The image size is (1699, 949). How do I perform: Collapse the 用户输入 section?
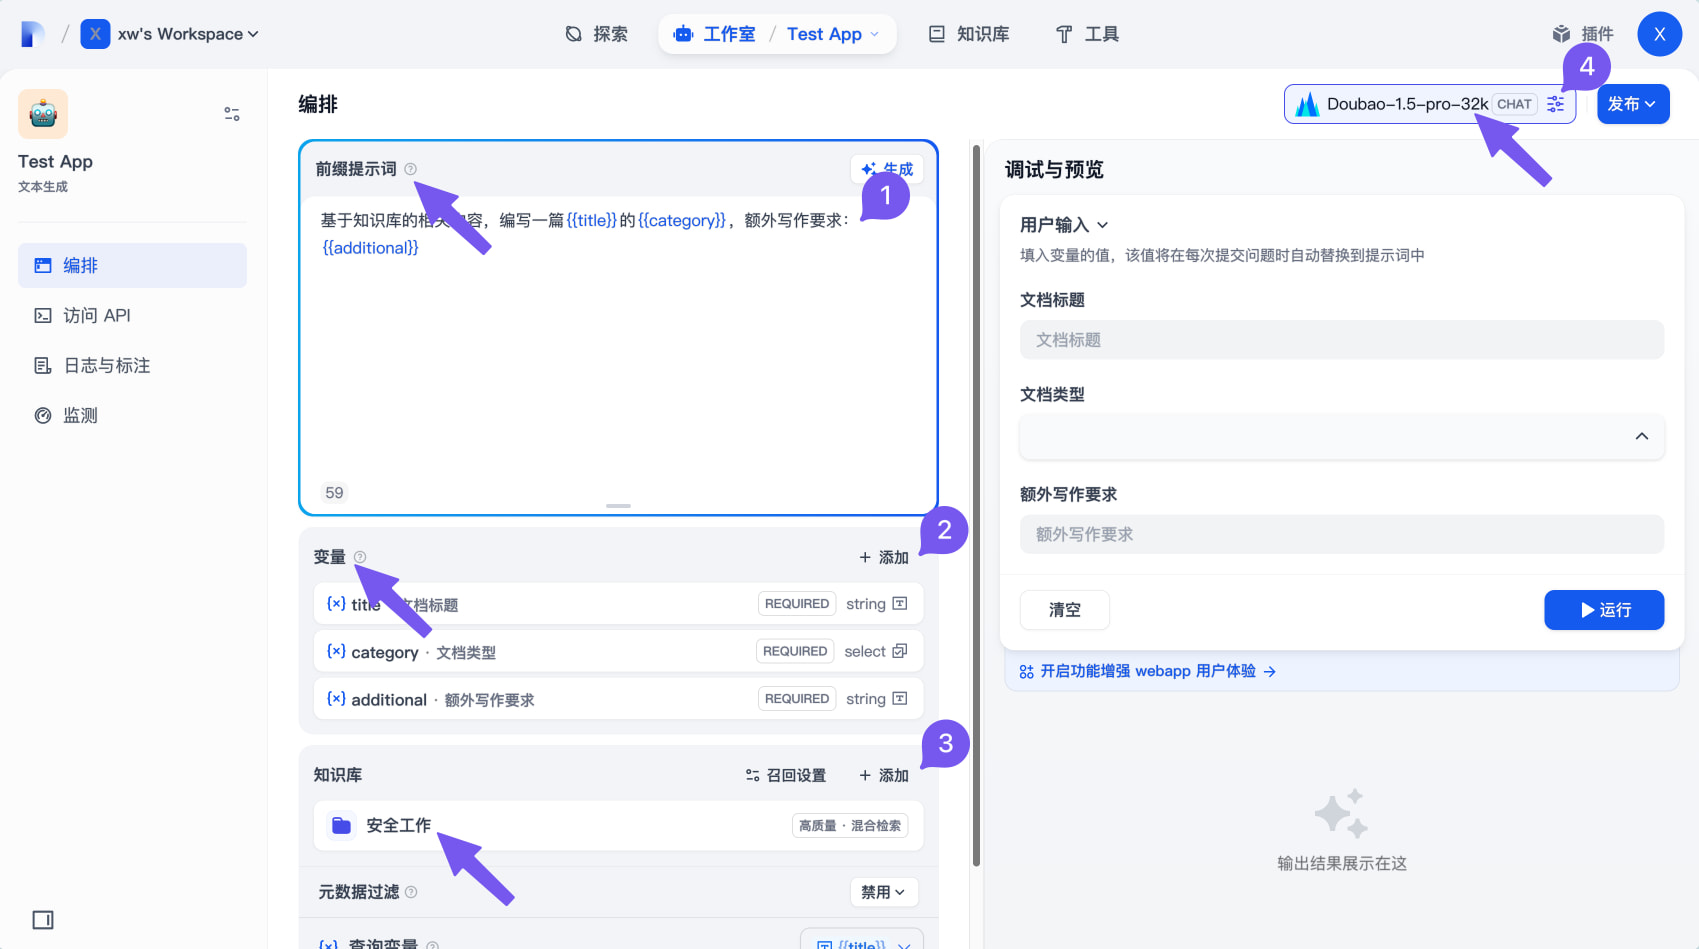tap(1064, 225)
